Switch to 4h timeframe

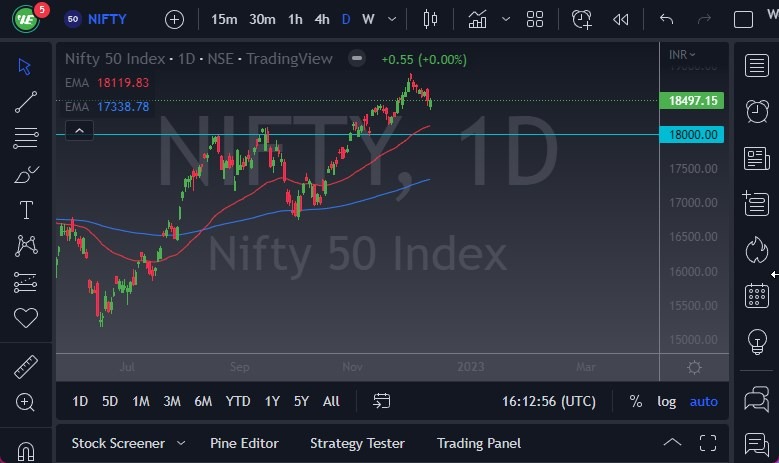[x=322, y=19]
